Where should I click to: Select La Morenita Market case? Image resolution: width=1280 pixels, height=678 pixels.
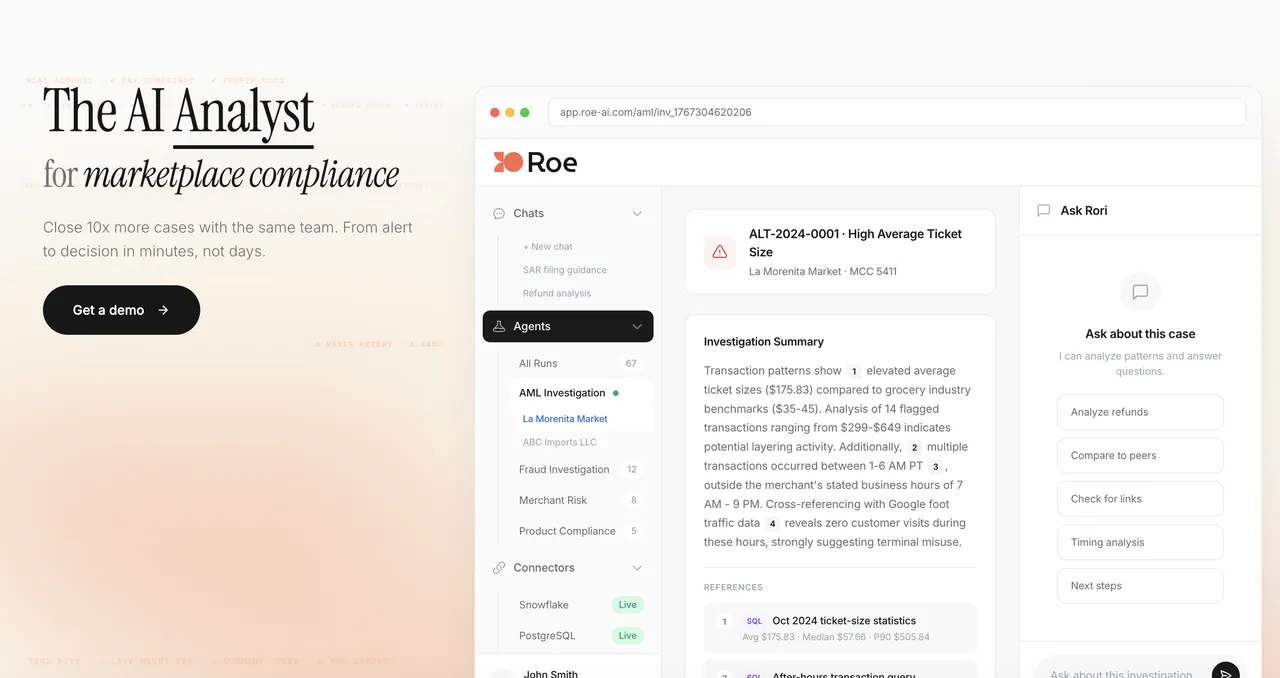(565, 419)
